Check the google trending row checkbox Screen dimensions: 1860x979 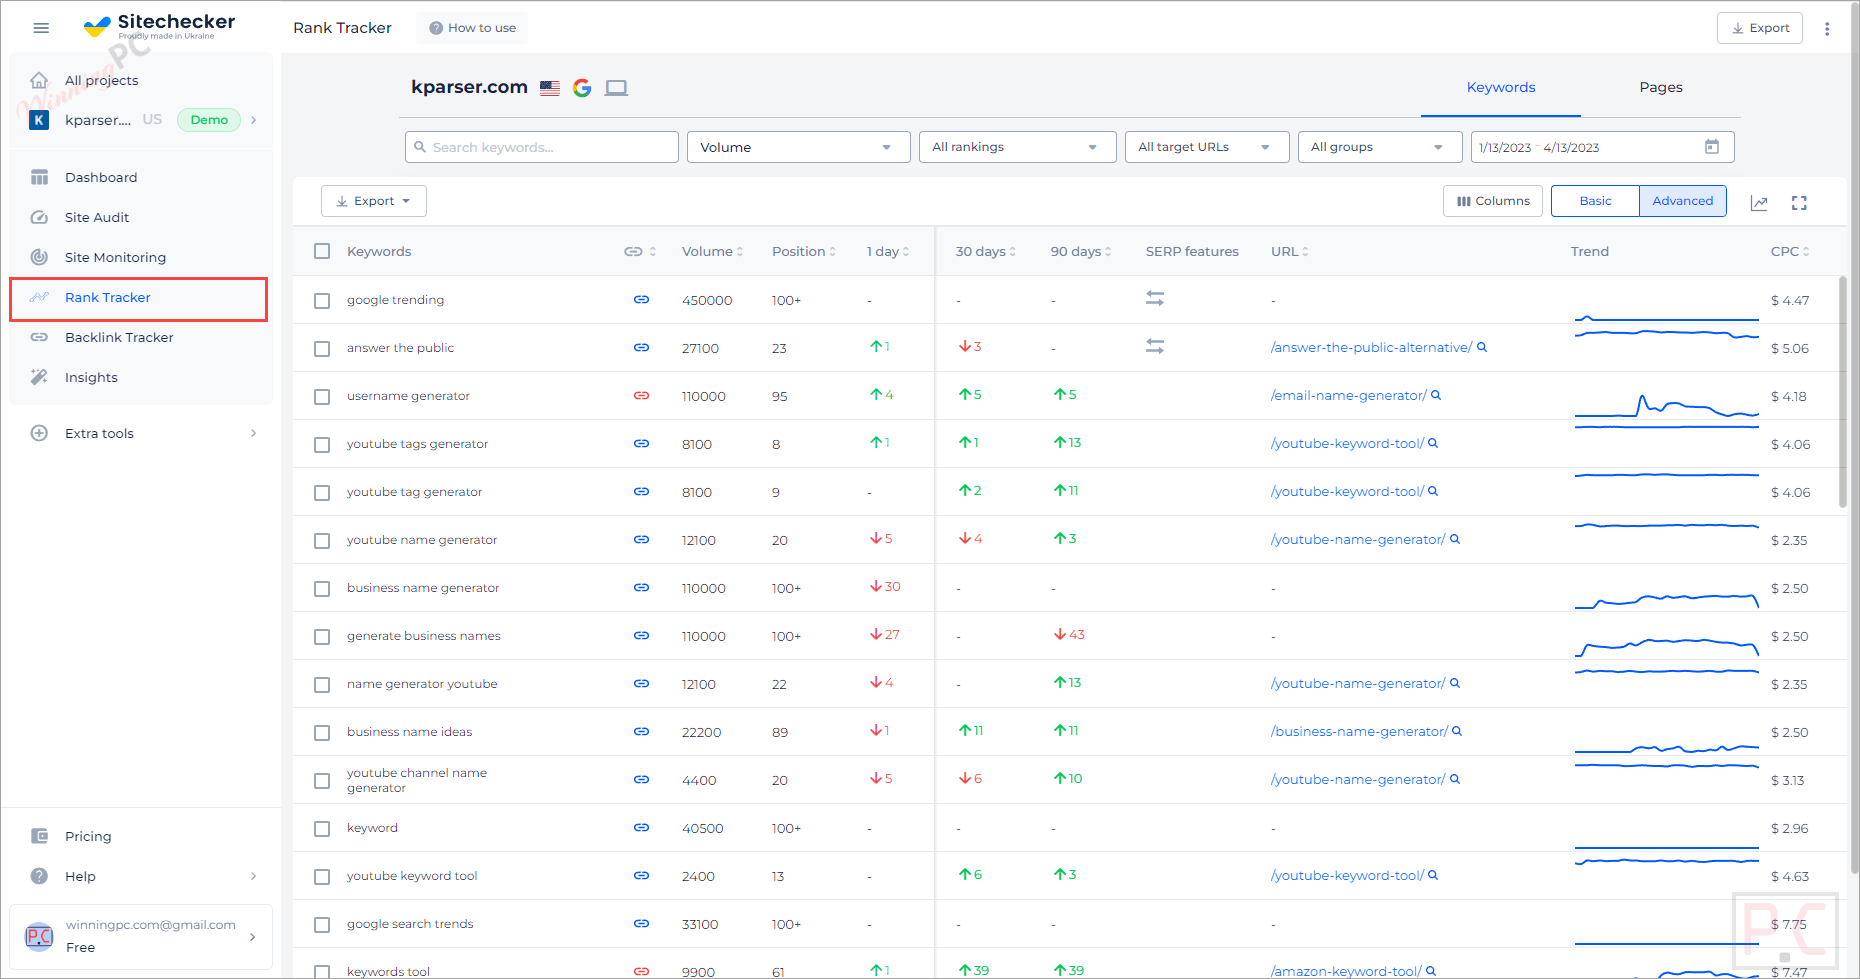(322, 300)
